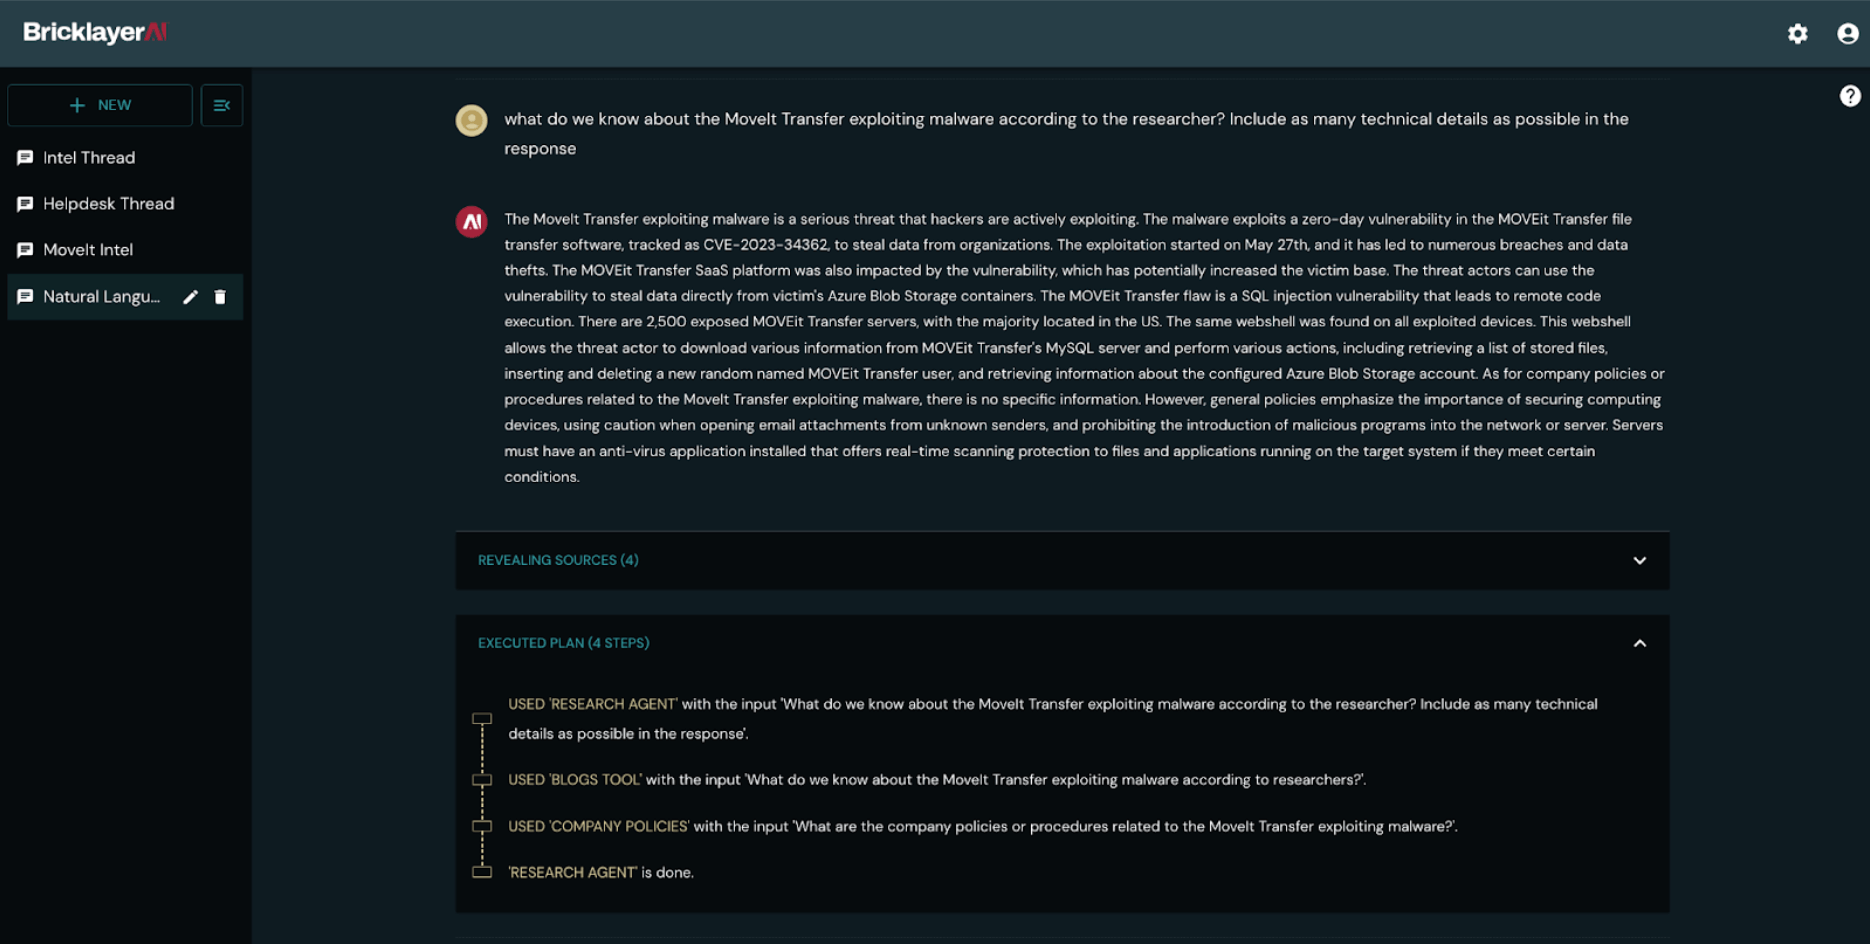Image resolution: width=1870 pixels, height=944 pixels.
Task: Switch to the MoveIt Intel thread
Action: point(88,249)
